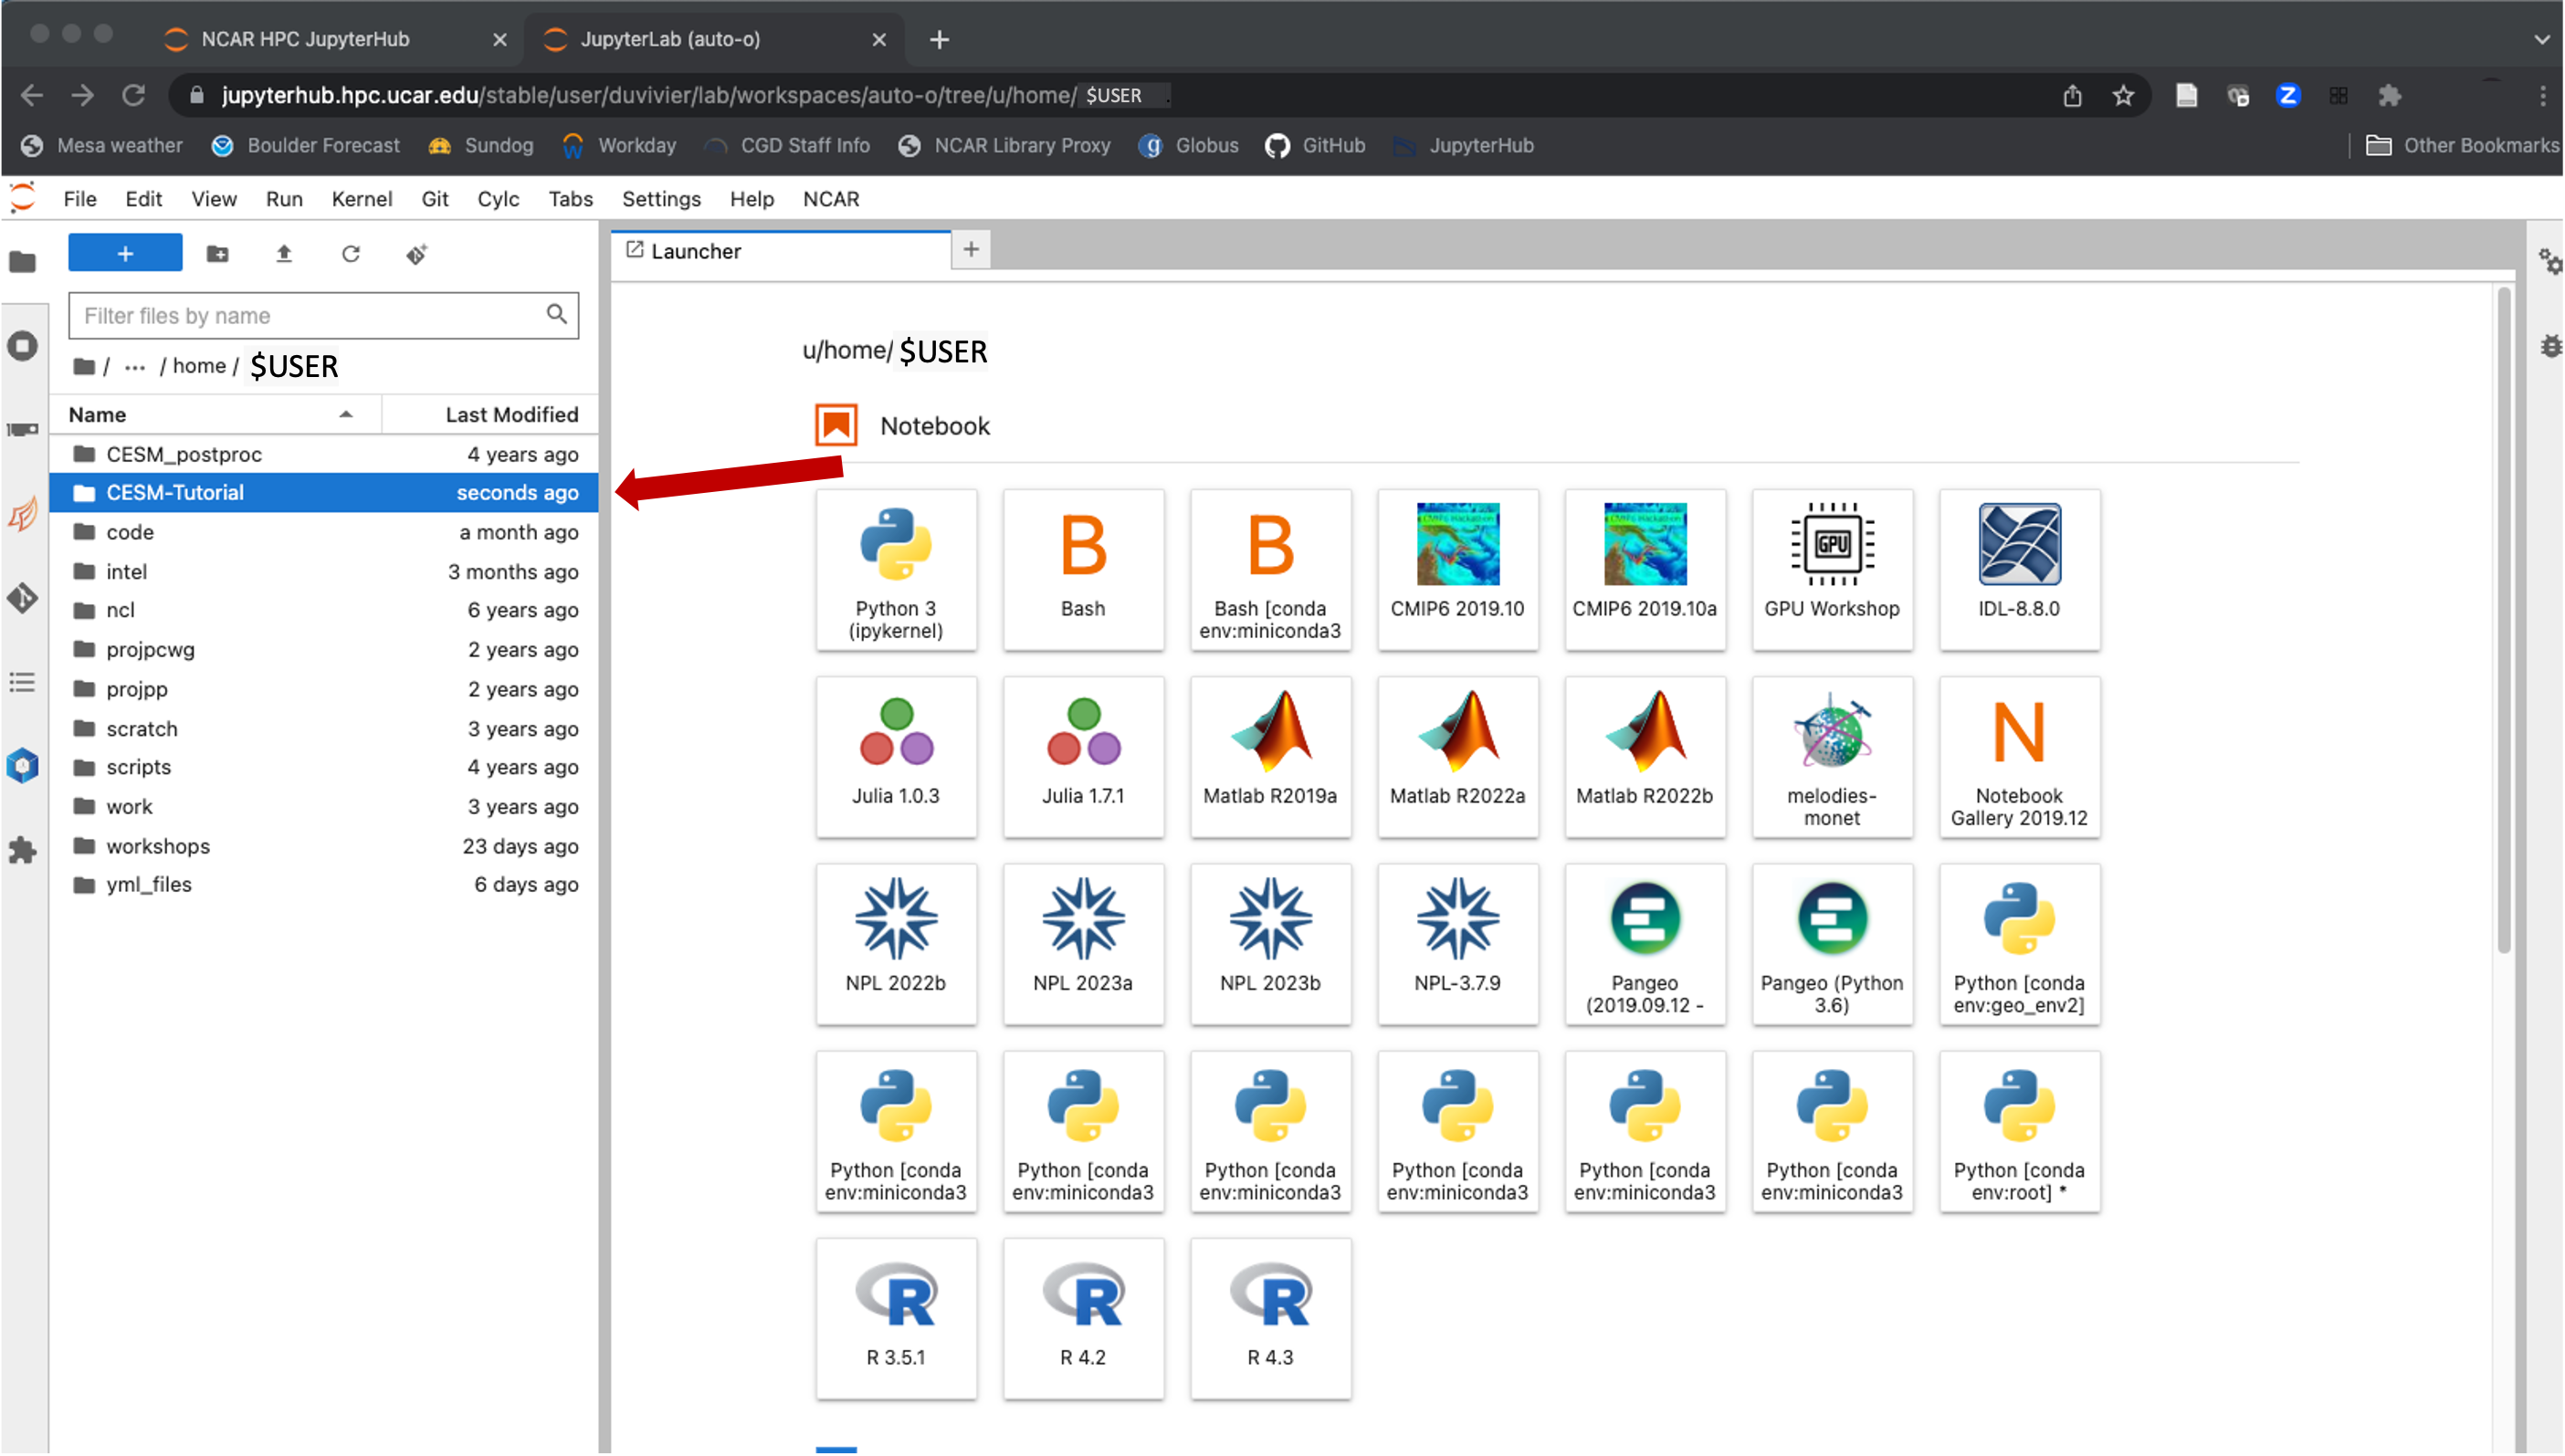Click the Git clone toolbar icon
Screen dimensions: 2565x1456
click(417, 254)
